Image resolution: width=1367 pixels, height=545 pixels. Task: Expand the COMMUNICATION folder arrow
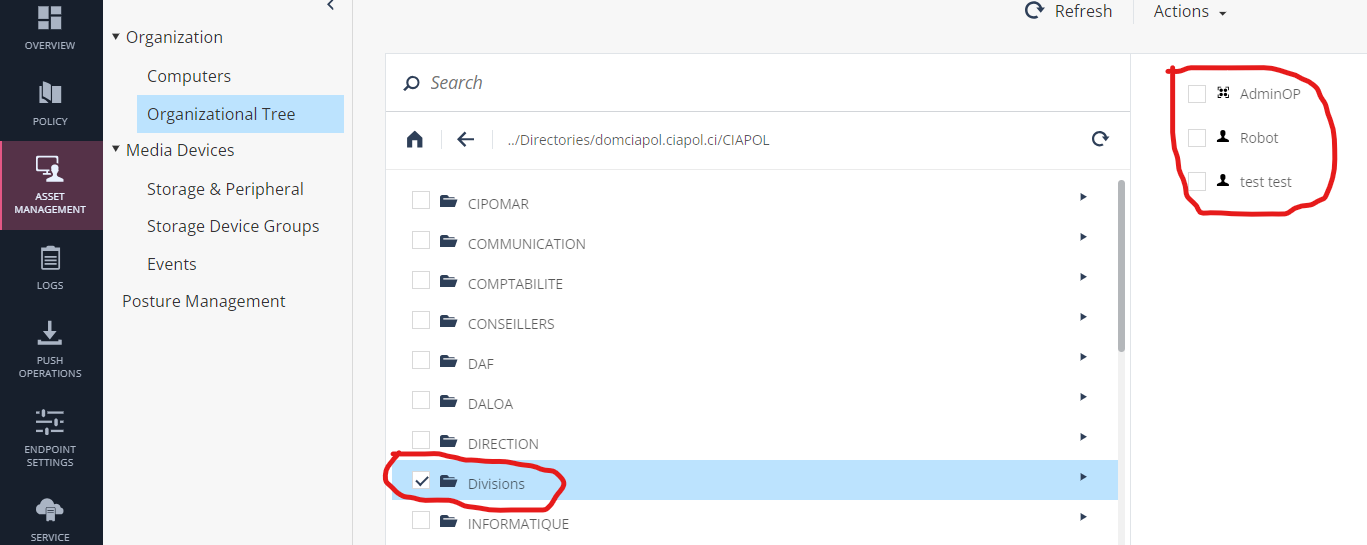click(x=1083, y=237)
